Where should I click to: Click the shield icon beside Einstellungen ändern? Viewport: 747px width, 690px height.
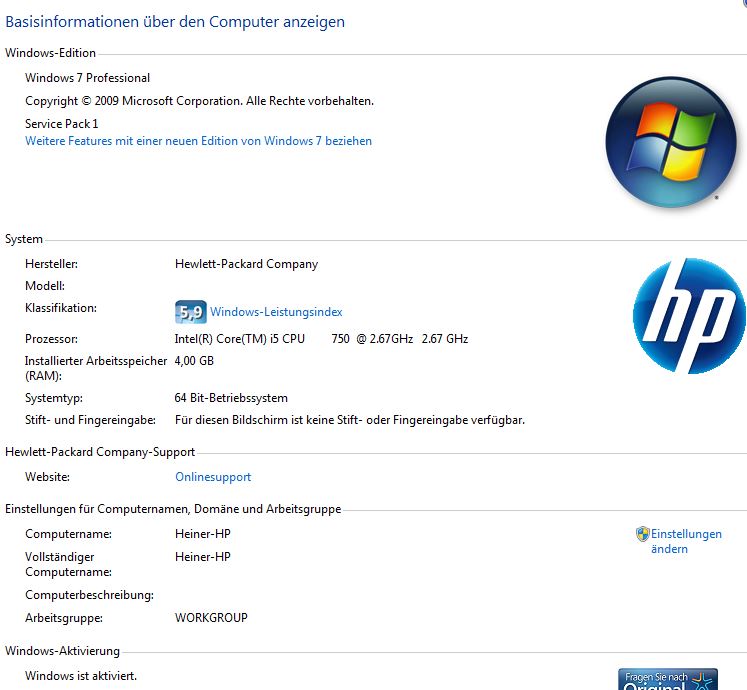(x=643, y=534)
